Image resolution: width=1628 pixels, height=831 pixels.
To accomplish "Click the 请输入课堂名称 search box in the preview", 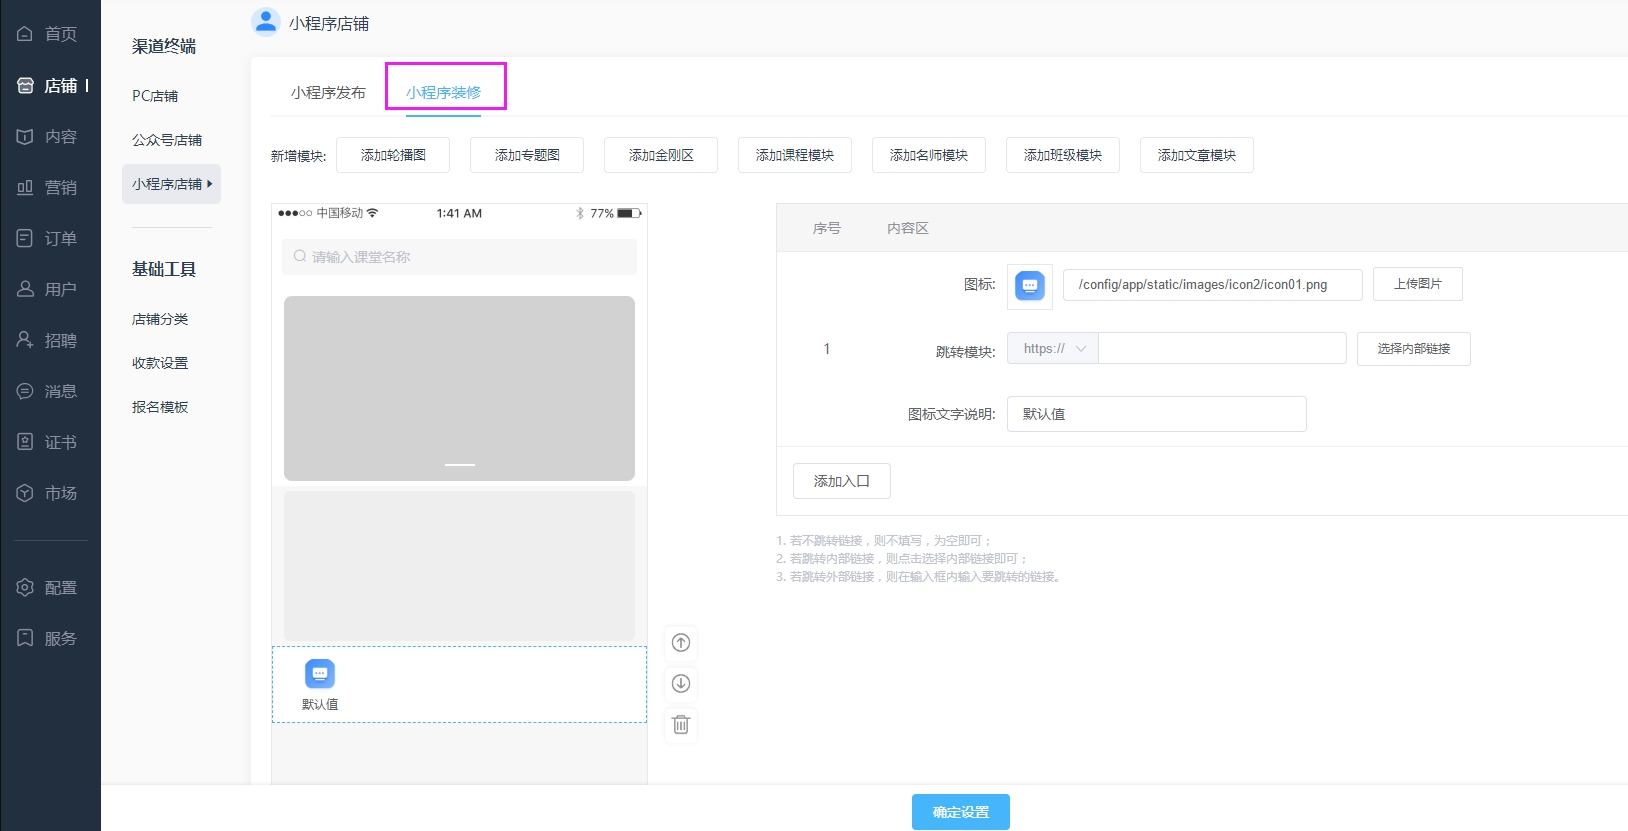I will 459,257.
